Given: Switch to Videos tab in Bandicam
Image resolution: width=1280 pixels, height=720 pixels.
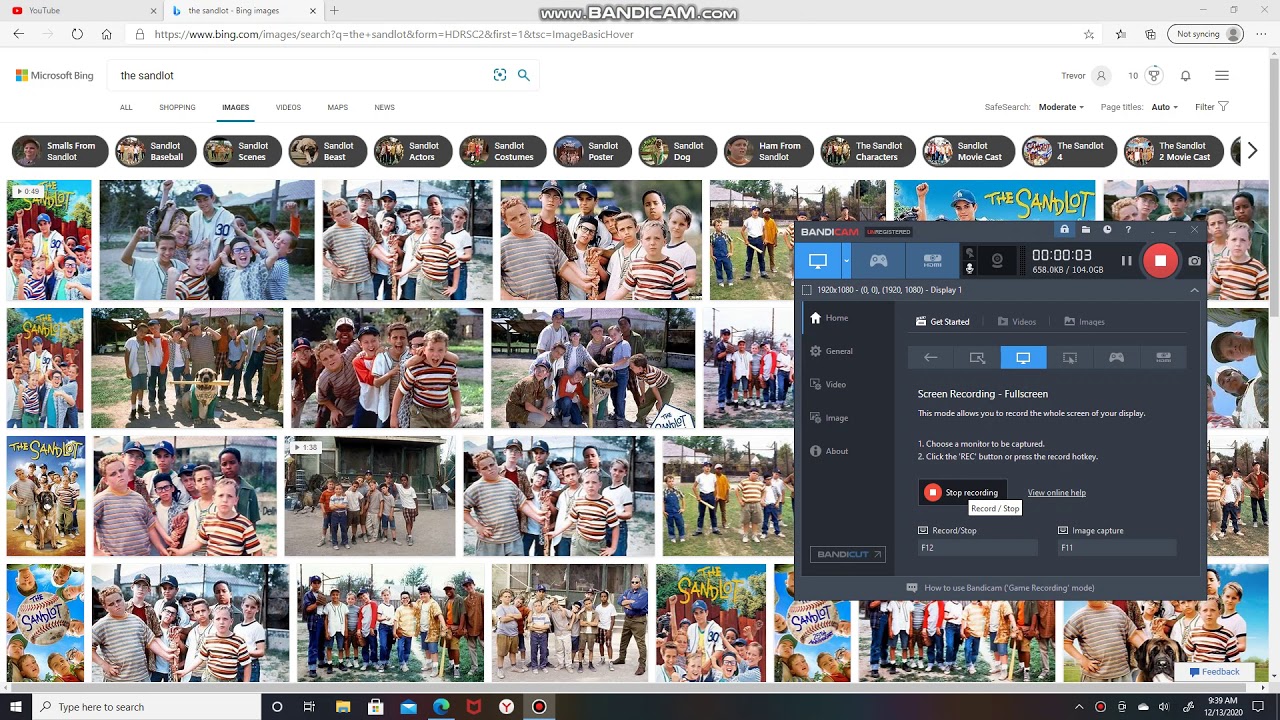Looking at the screenshot, I should (1017, 322).
